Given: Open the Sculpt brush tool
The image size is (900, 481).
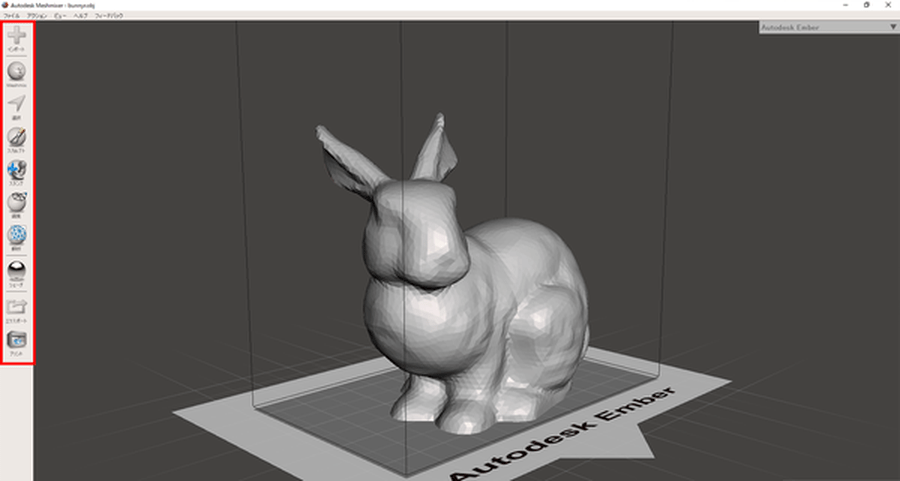Looking at the screenshot, I should tap(17, 137).
